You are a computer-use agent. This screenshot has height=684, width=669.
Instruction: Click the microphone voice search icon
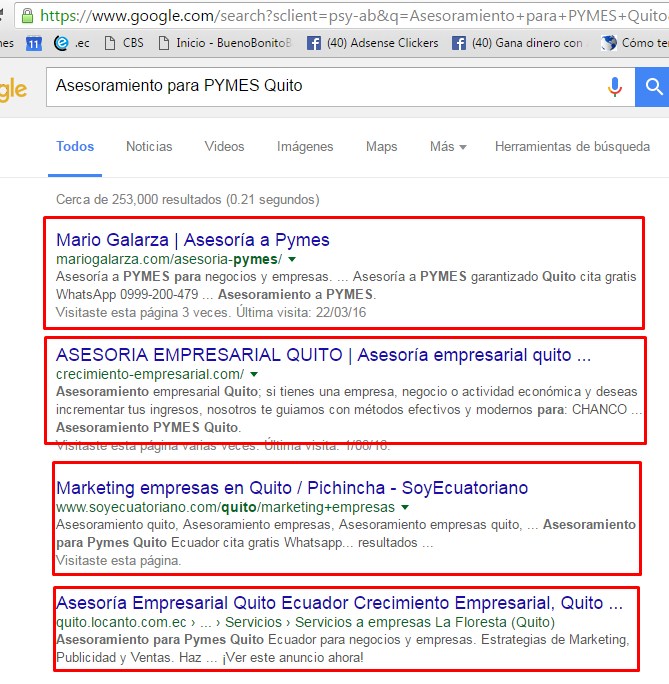pos(615,87)
